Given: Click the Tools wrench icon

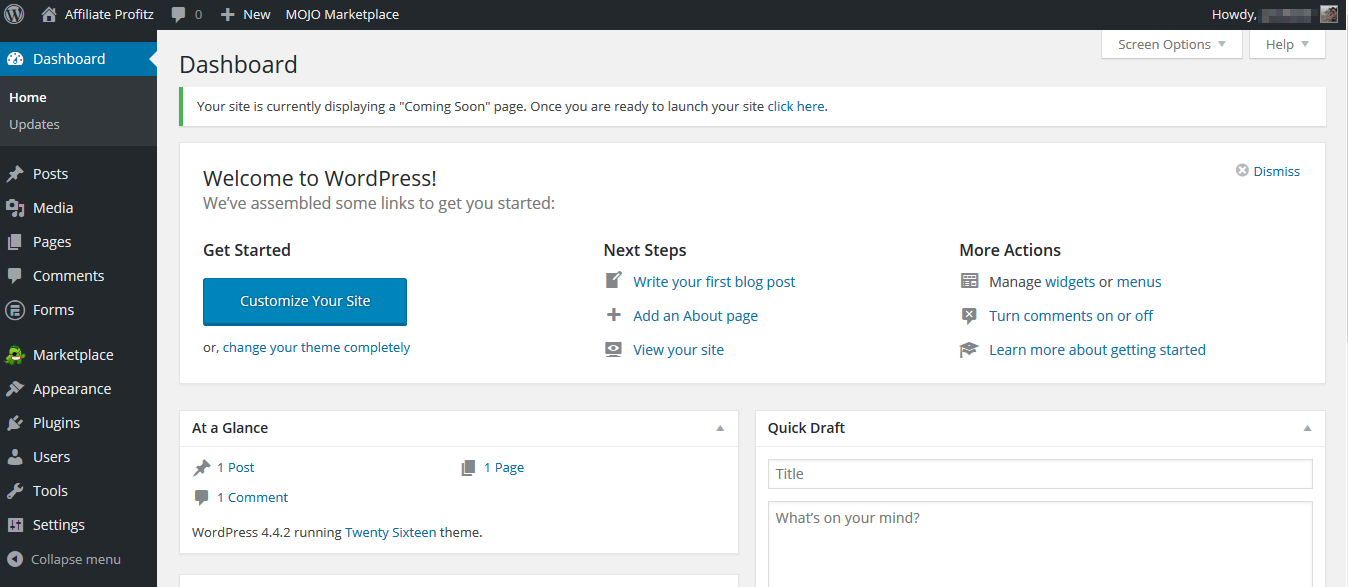Looking at the screenshot, I should (x=15, y=491).
